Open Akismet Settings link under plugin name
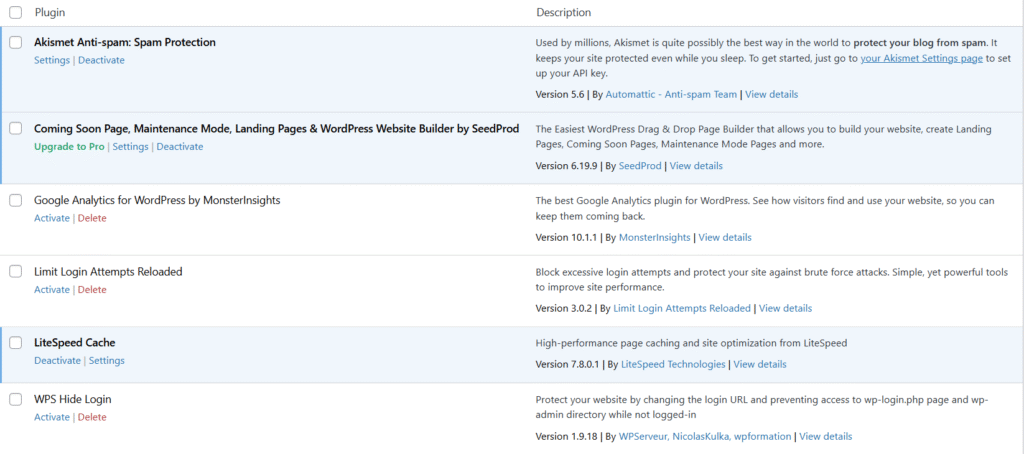The image size is (1024, 454). [x=52, y=60]
